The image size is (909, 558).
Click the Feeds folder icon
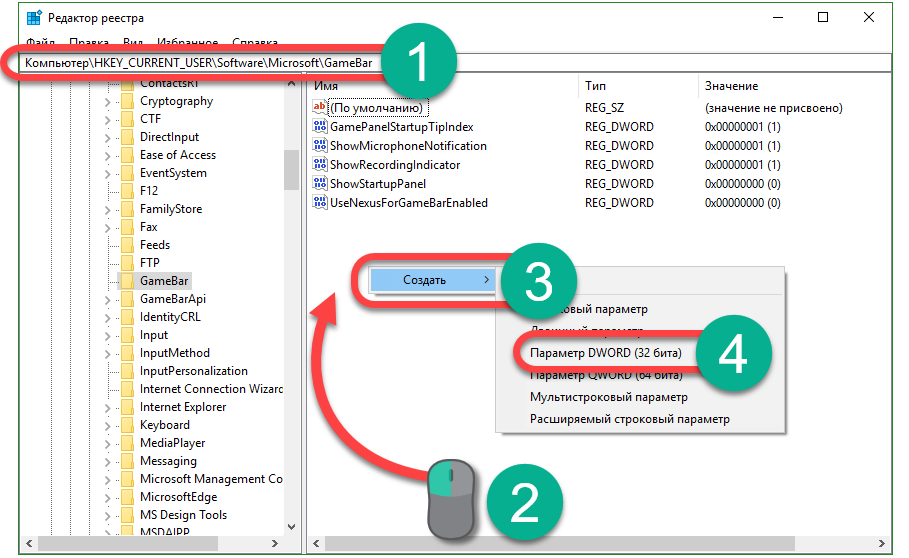coord(127,245)
